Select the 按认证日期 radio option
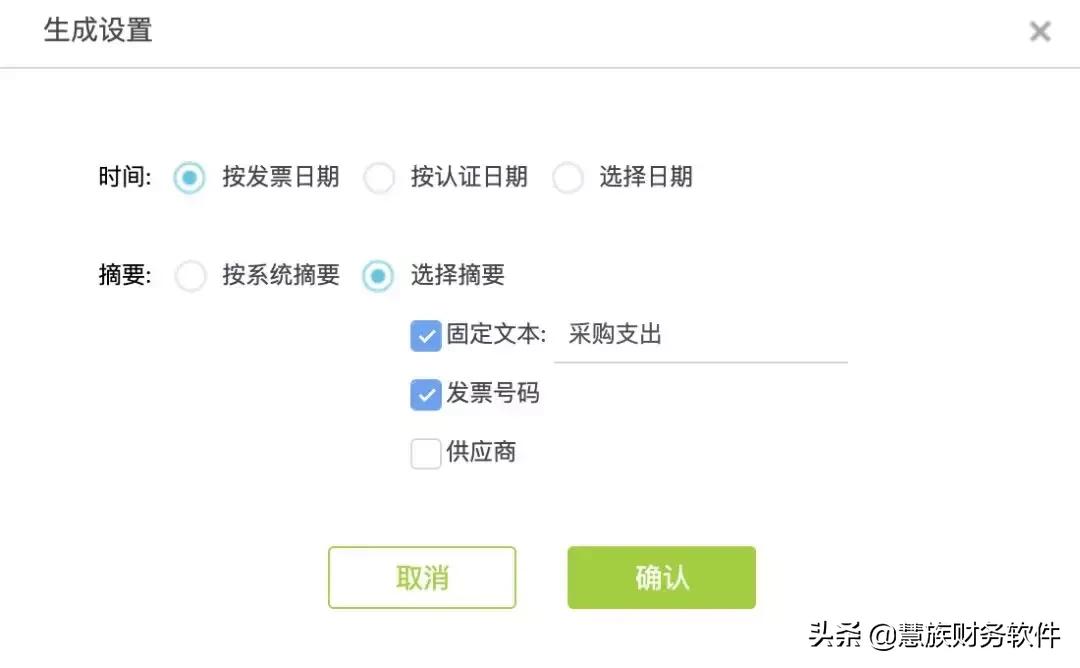 point(380,177)
